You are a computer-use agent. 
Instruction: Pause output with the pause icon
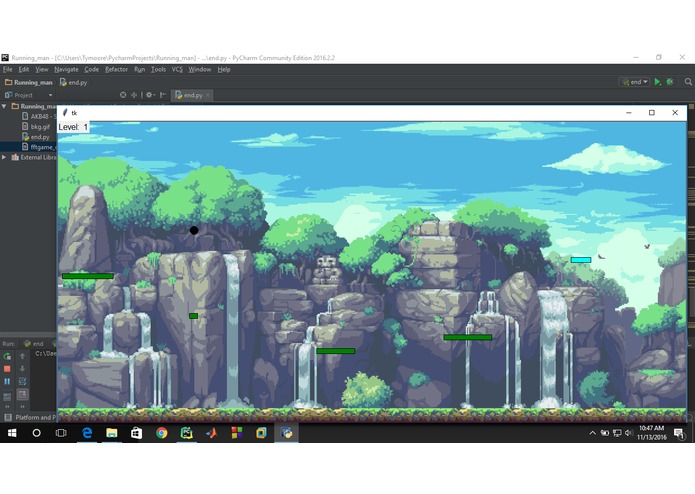(7, 381)
